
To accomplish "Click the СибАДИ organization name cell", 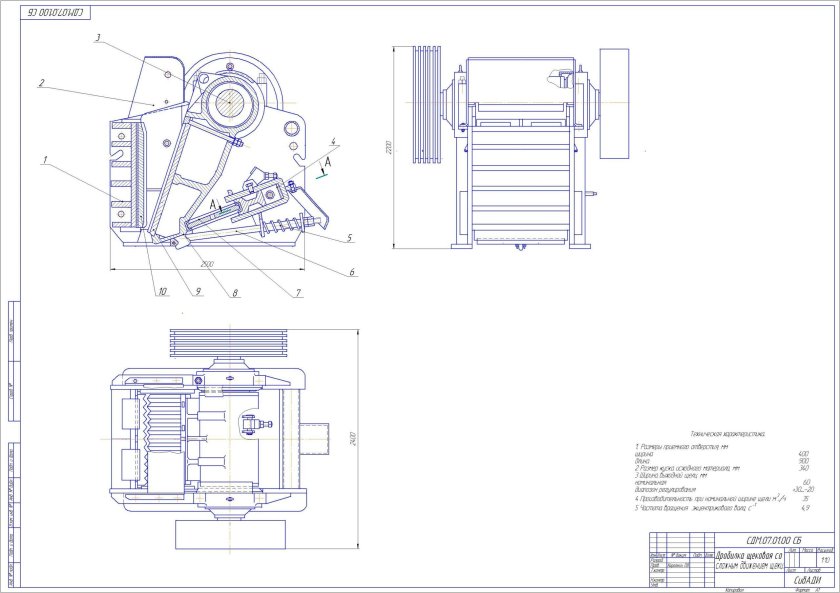I will (x=809, y=579).
